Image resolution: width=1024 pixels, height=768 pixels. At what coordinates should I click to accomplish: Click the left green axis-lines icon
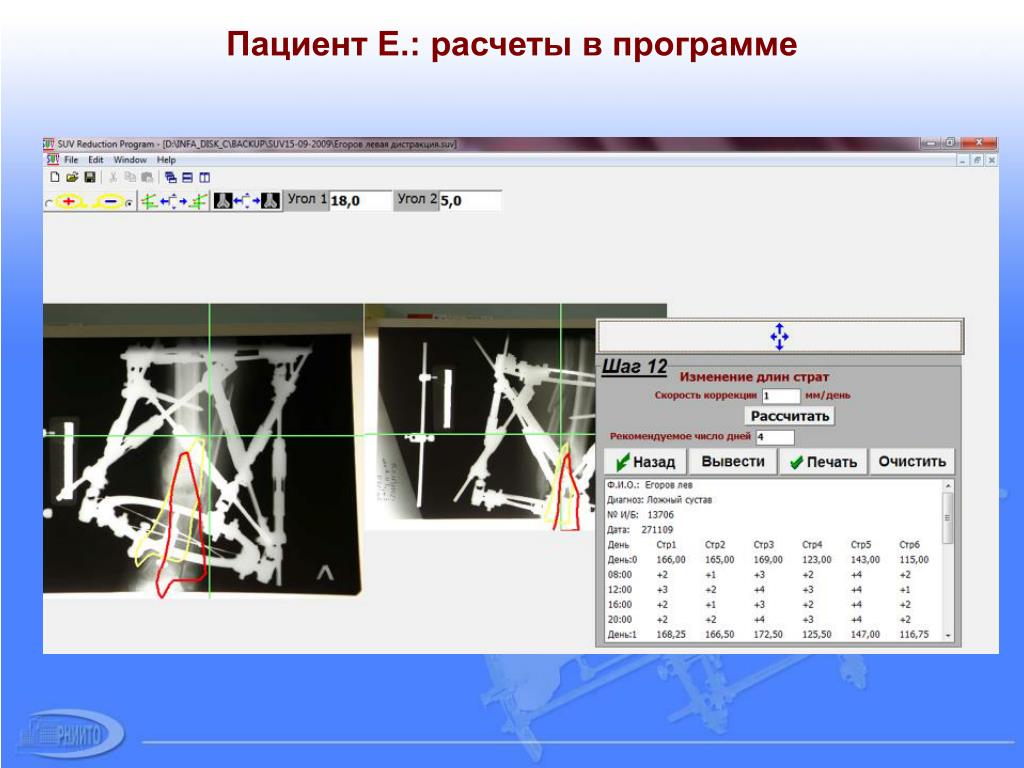[x=149, y=202]
